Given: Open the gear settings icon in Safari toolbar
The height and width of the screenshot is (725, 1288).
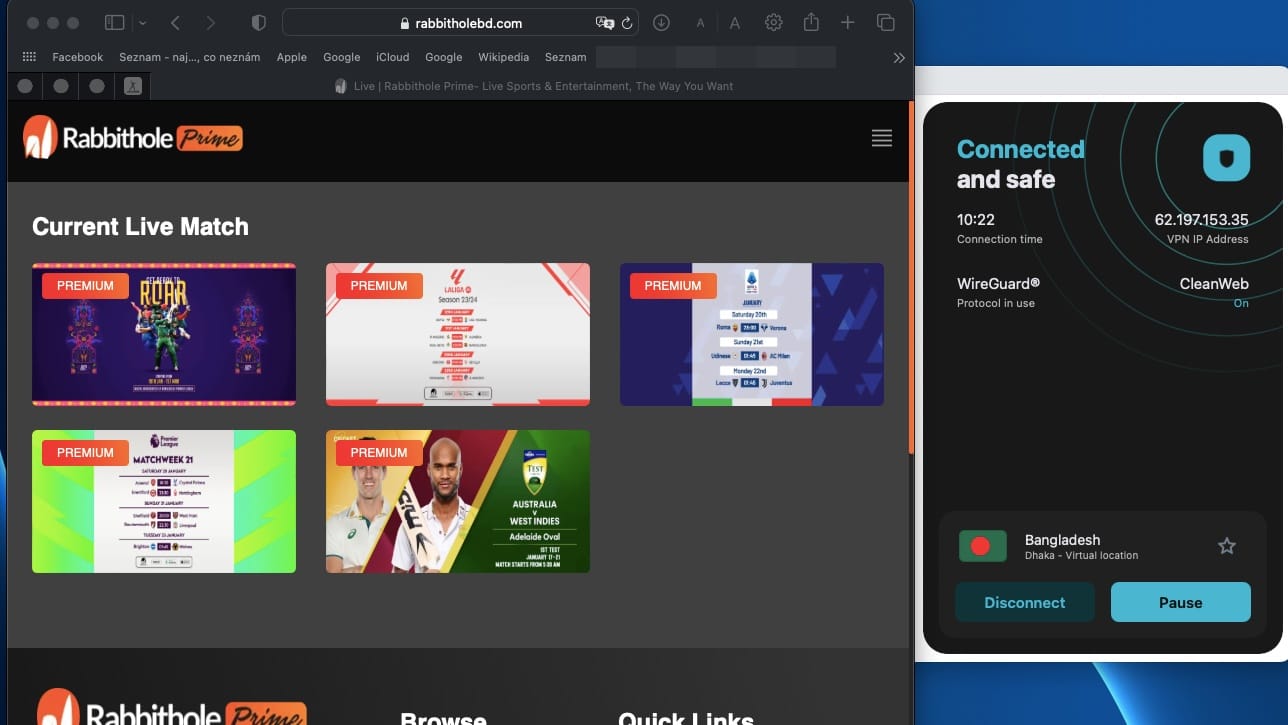Looking at the screenshot, I should [x=773, y=22].
